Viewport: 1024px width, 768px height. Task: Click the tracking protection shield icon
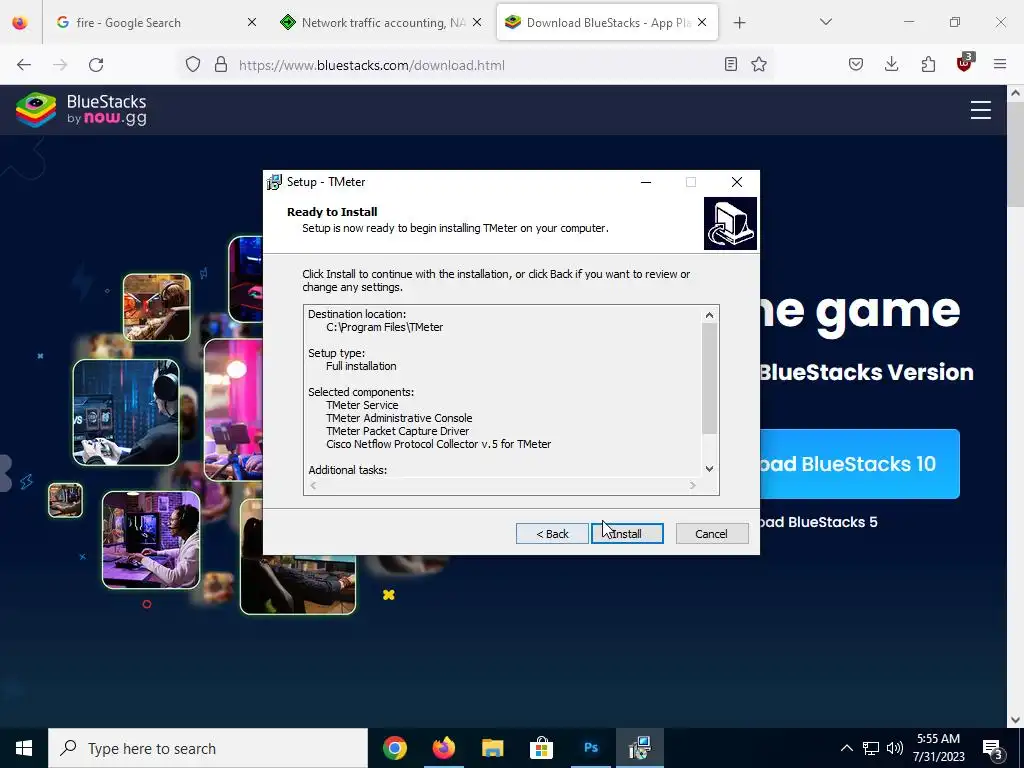pyautogui.click(x=193, y=65)
